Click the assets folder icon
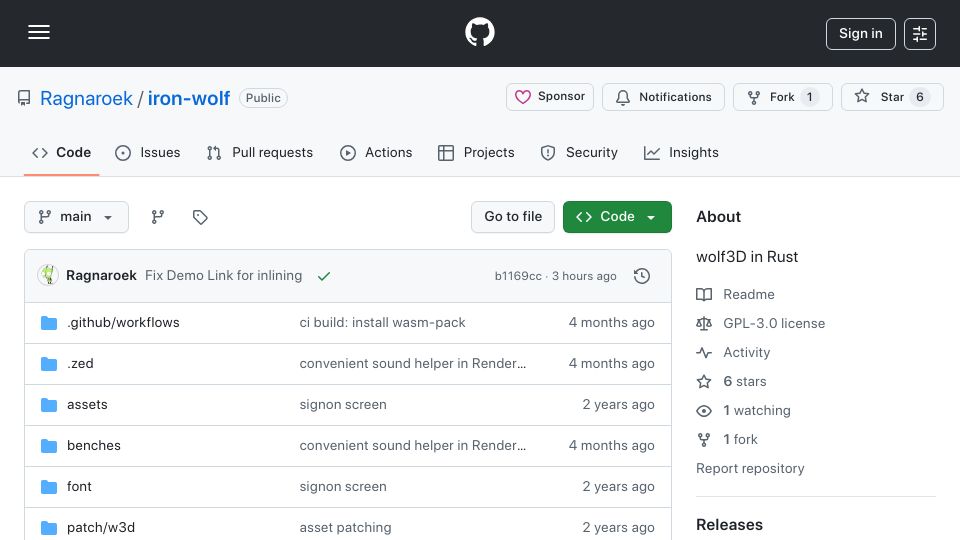Image resolution: width=960 pixels, height=540 pixels. click(x=49, y=405)
